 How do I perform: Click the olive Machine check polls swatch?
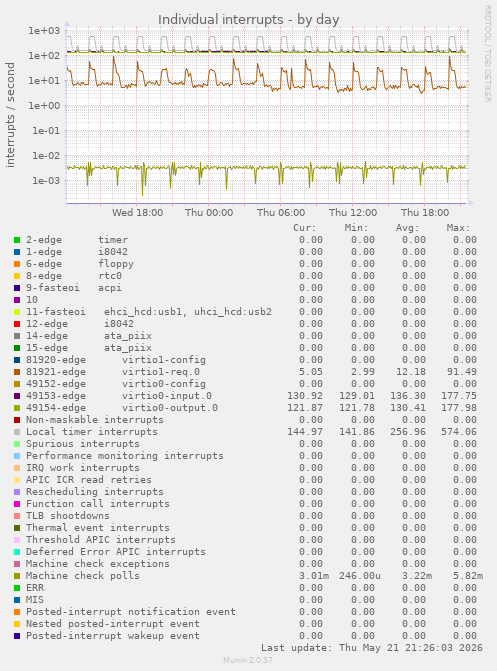tap(17, 576)
